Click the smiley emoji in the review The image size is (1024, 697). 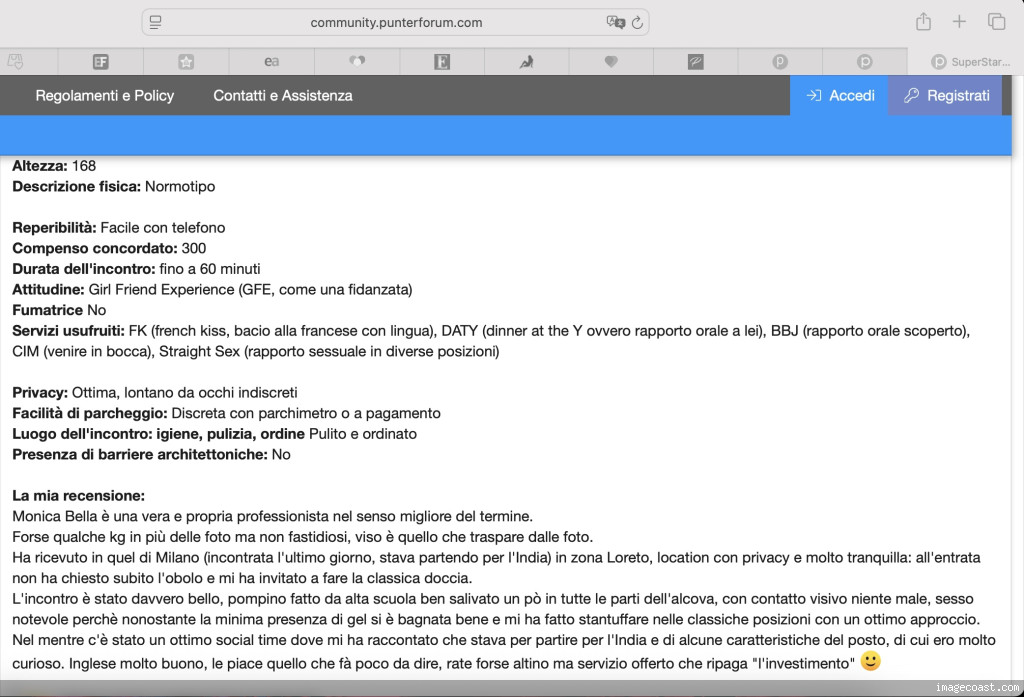870,662
